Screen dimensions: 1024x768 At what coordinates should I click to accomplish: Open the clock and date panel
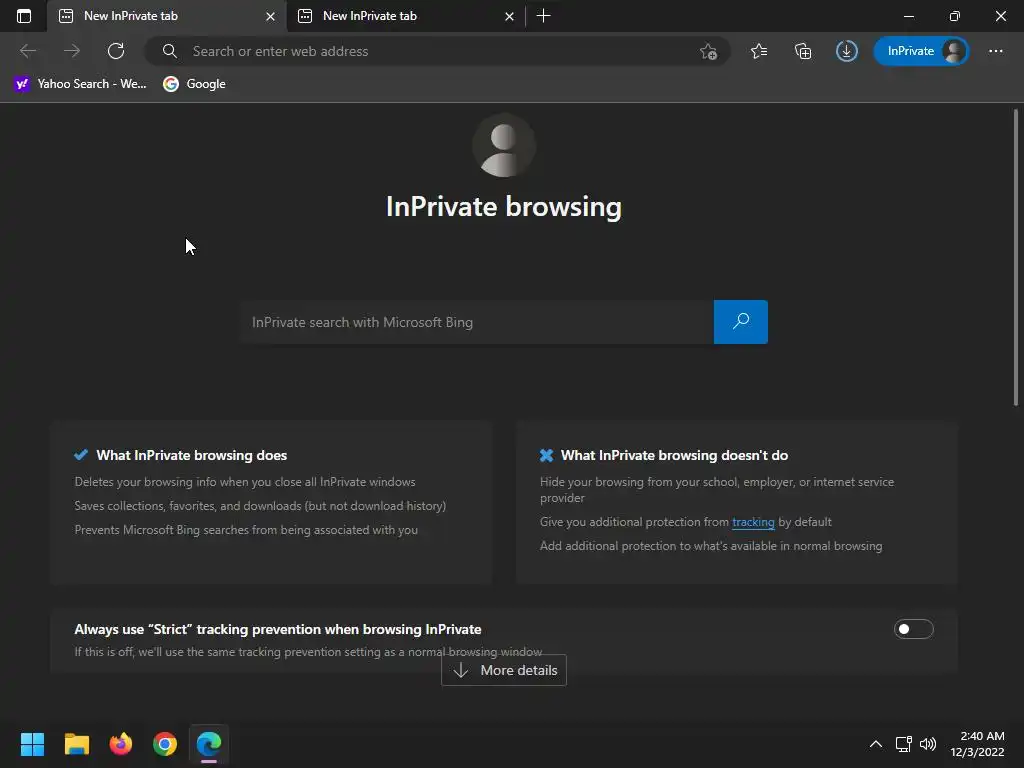coord(977,744)
